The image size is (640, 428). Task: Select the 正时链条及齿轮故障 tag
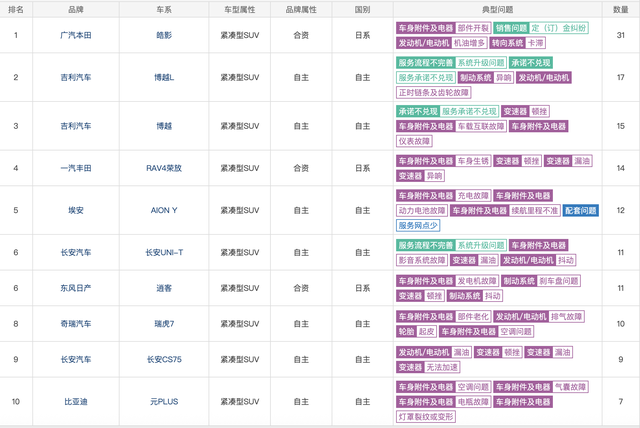tap(435, 92)
